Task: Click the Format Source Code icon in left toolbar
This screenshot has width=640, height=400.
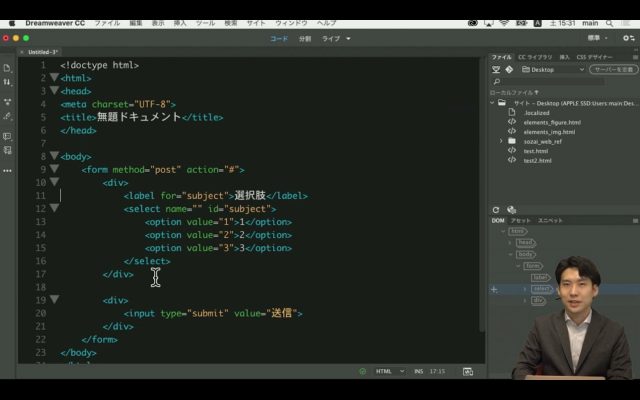Action: [x=7, y=150]
